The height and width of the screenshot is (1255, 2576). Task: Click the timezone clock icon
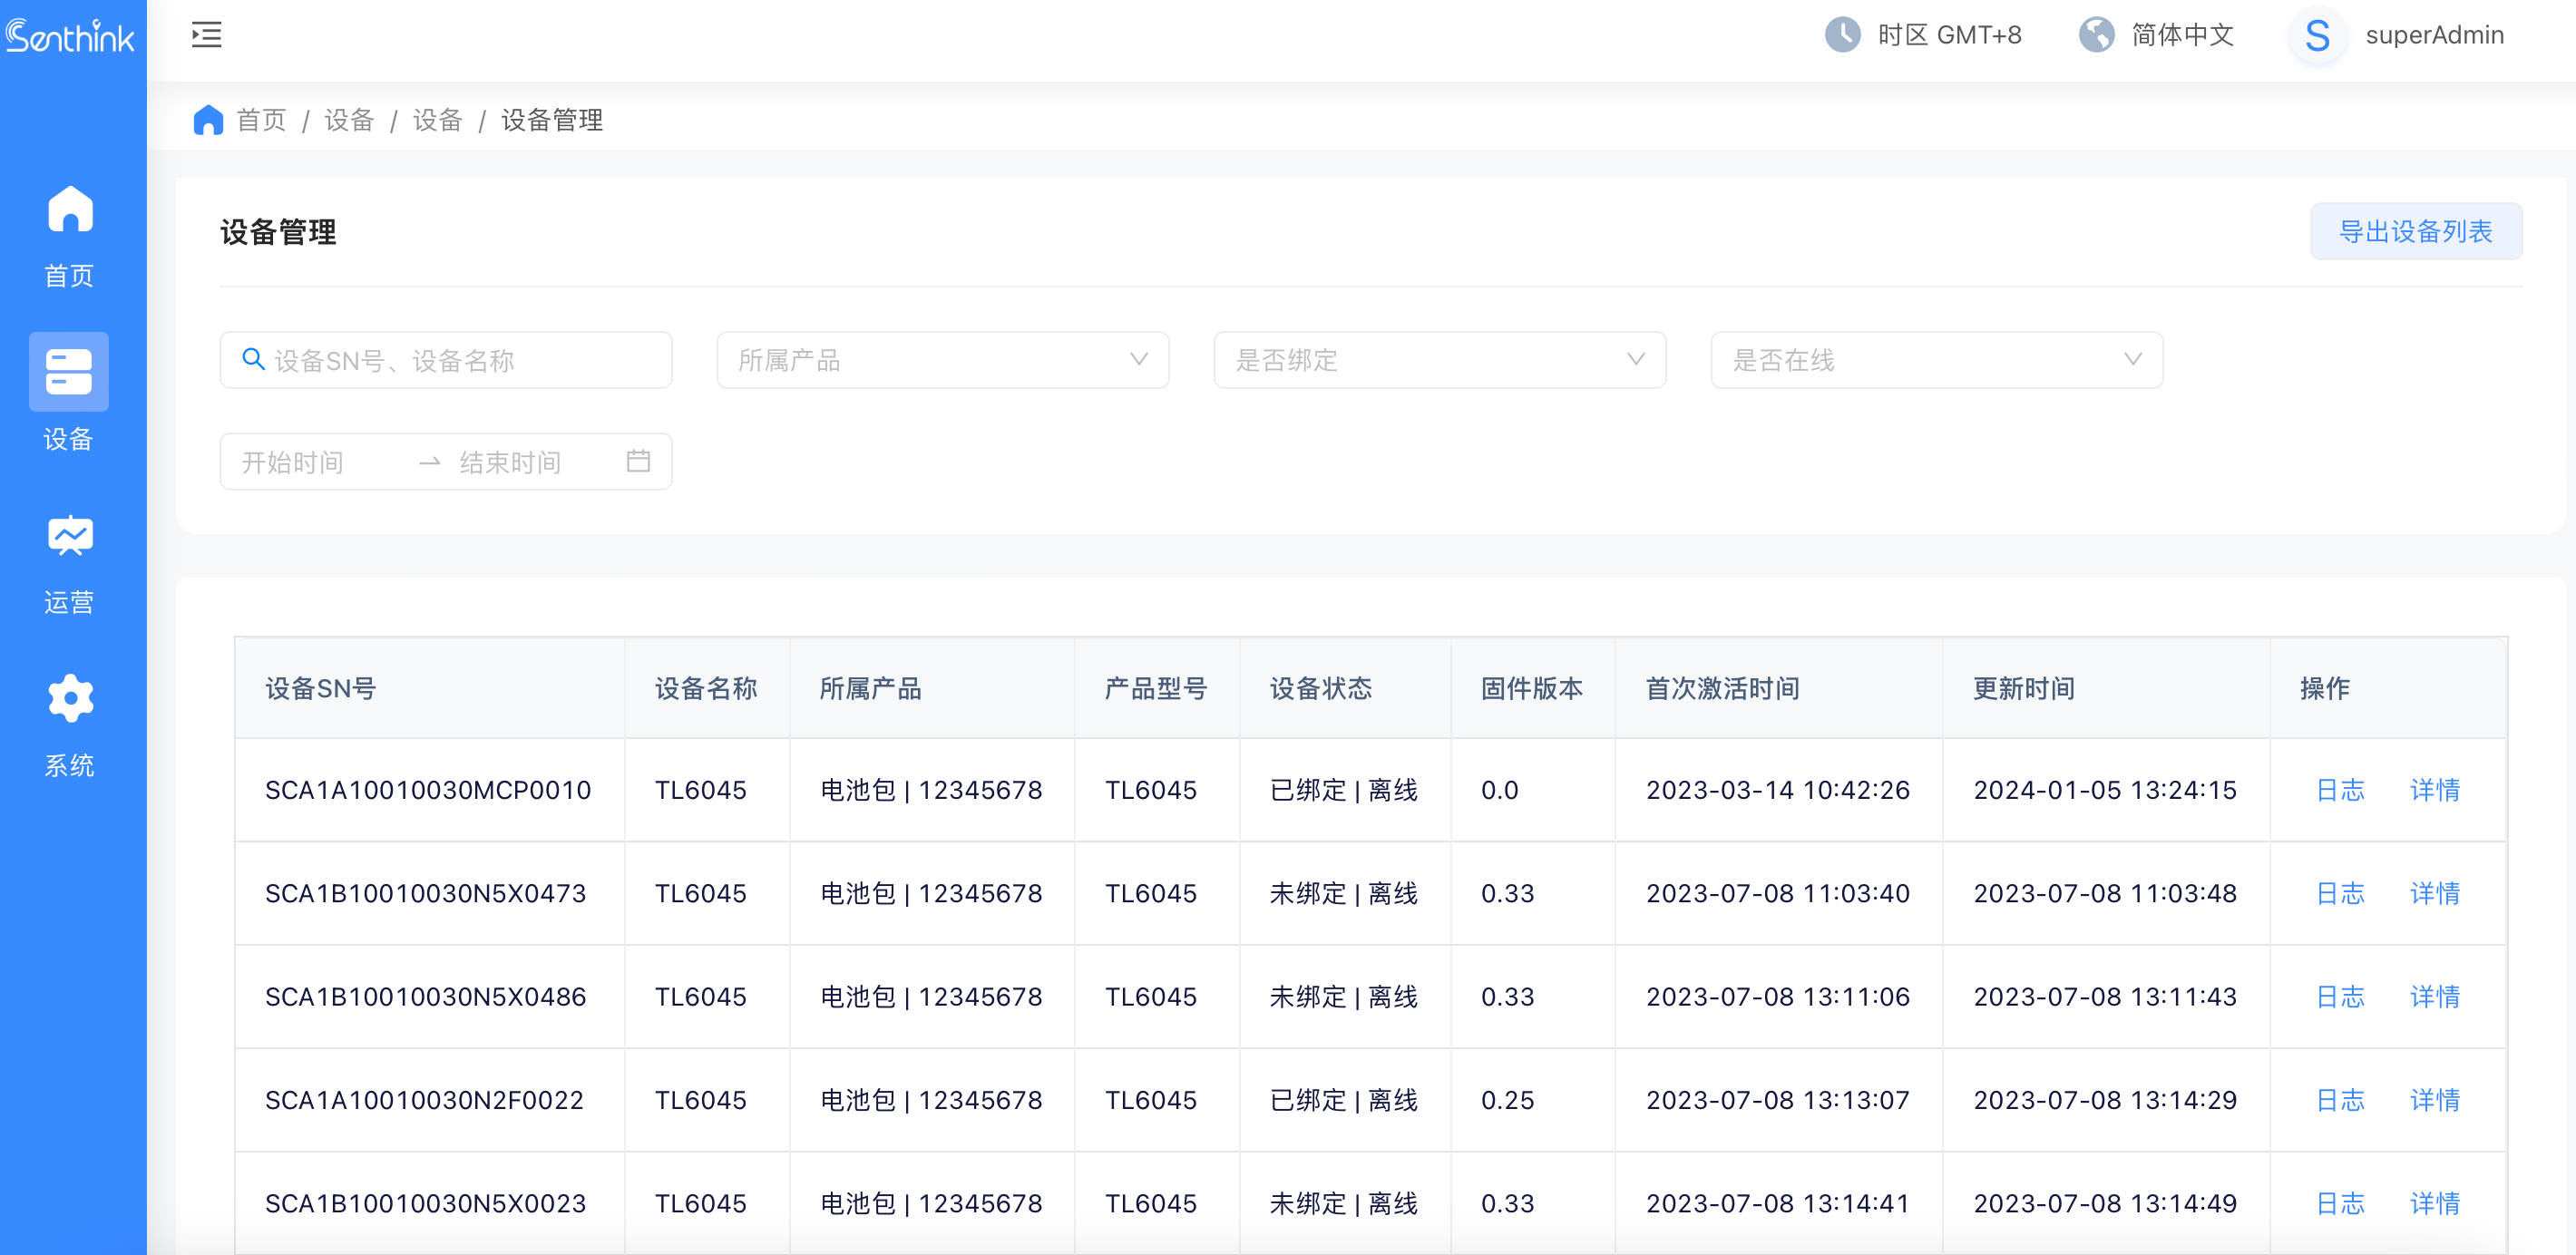(1842, 35)
